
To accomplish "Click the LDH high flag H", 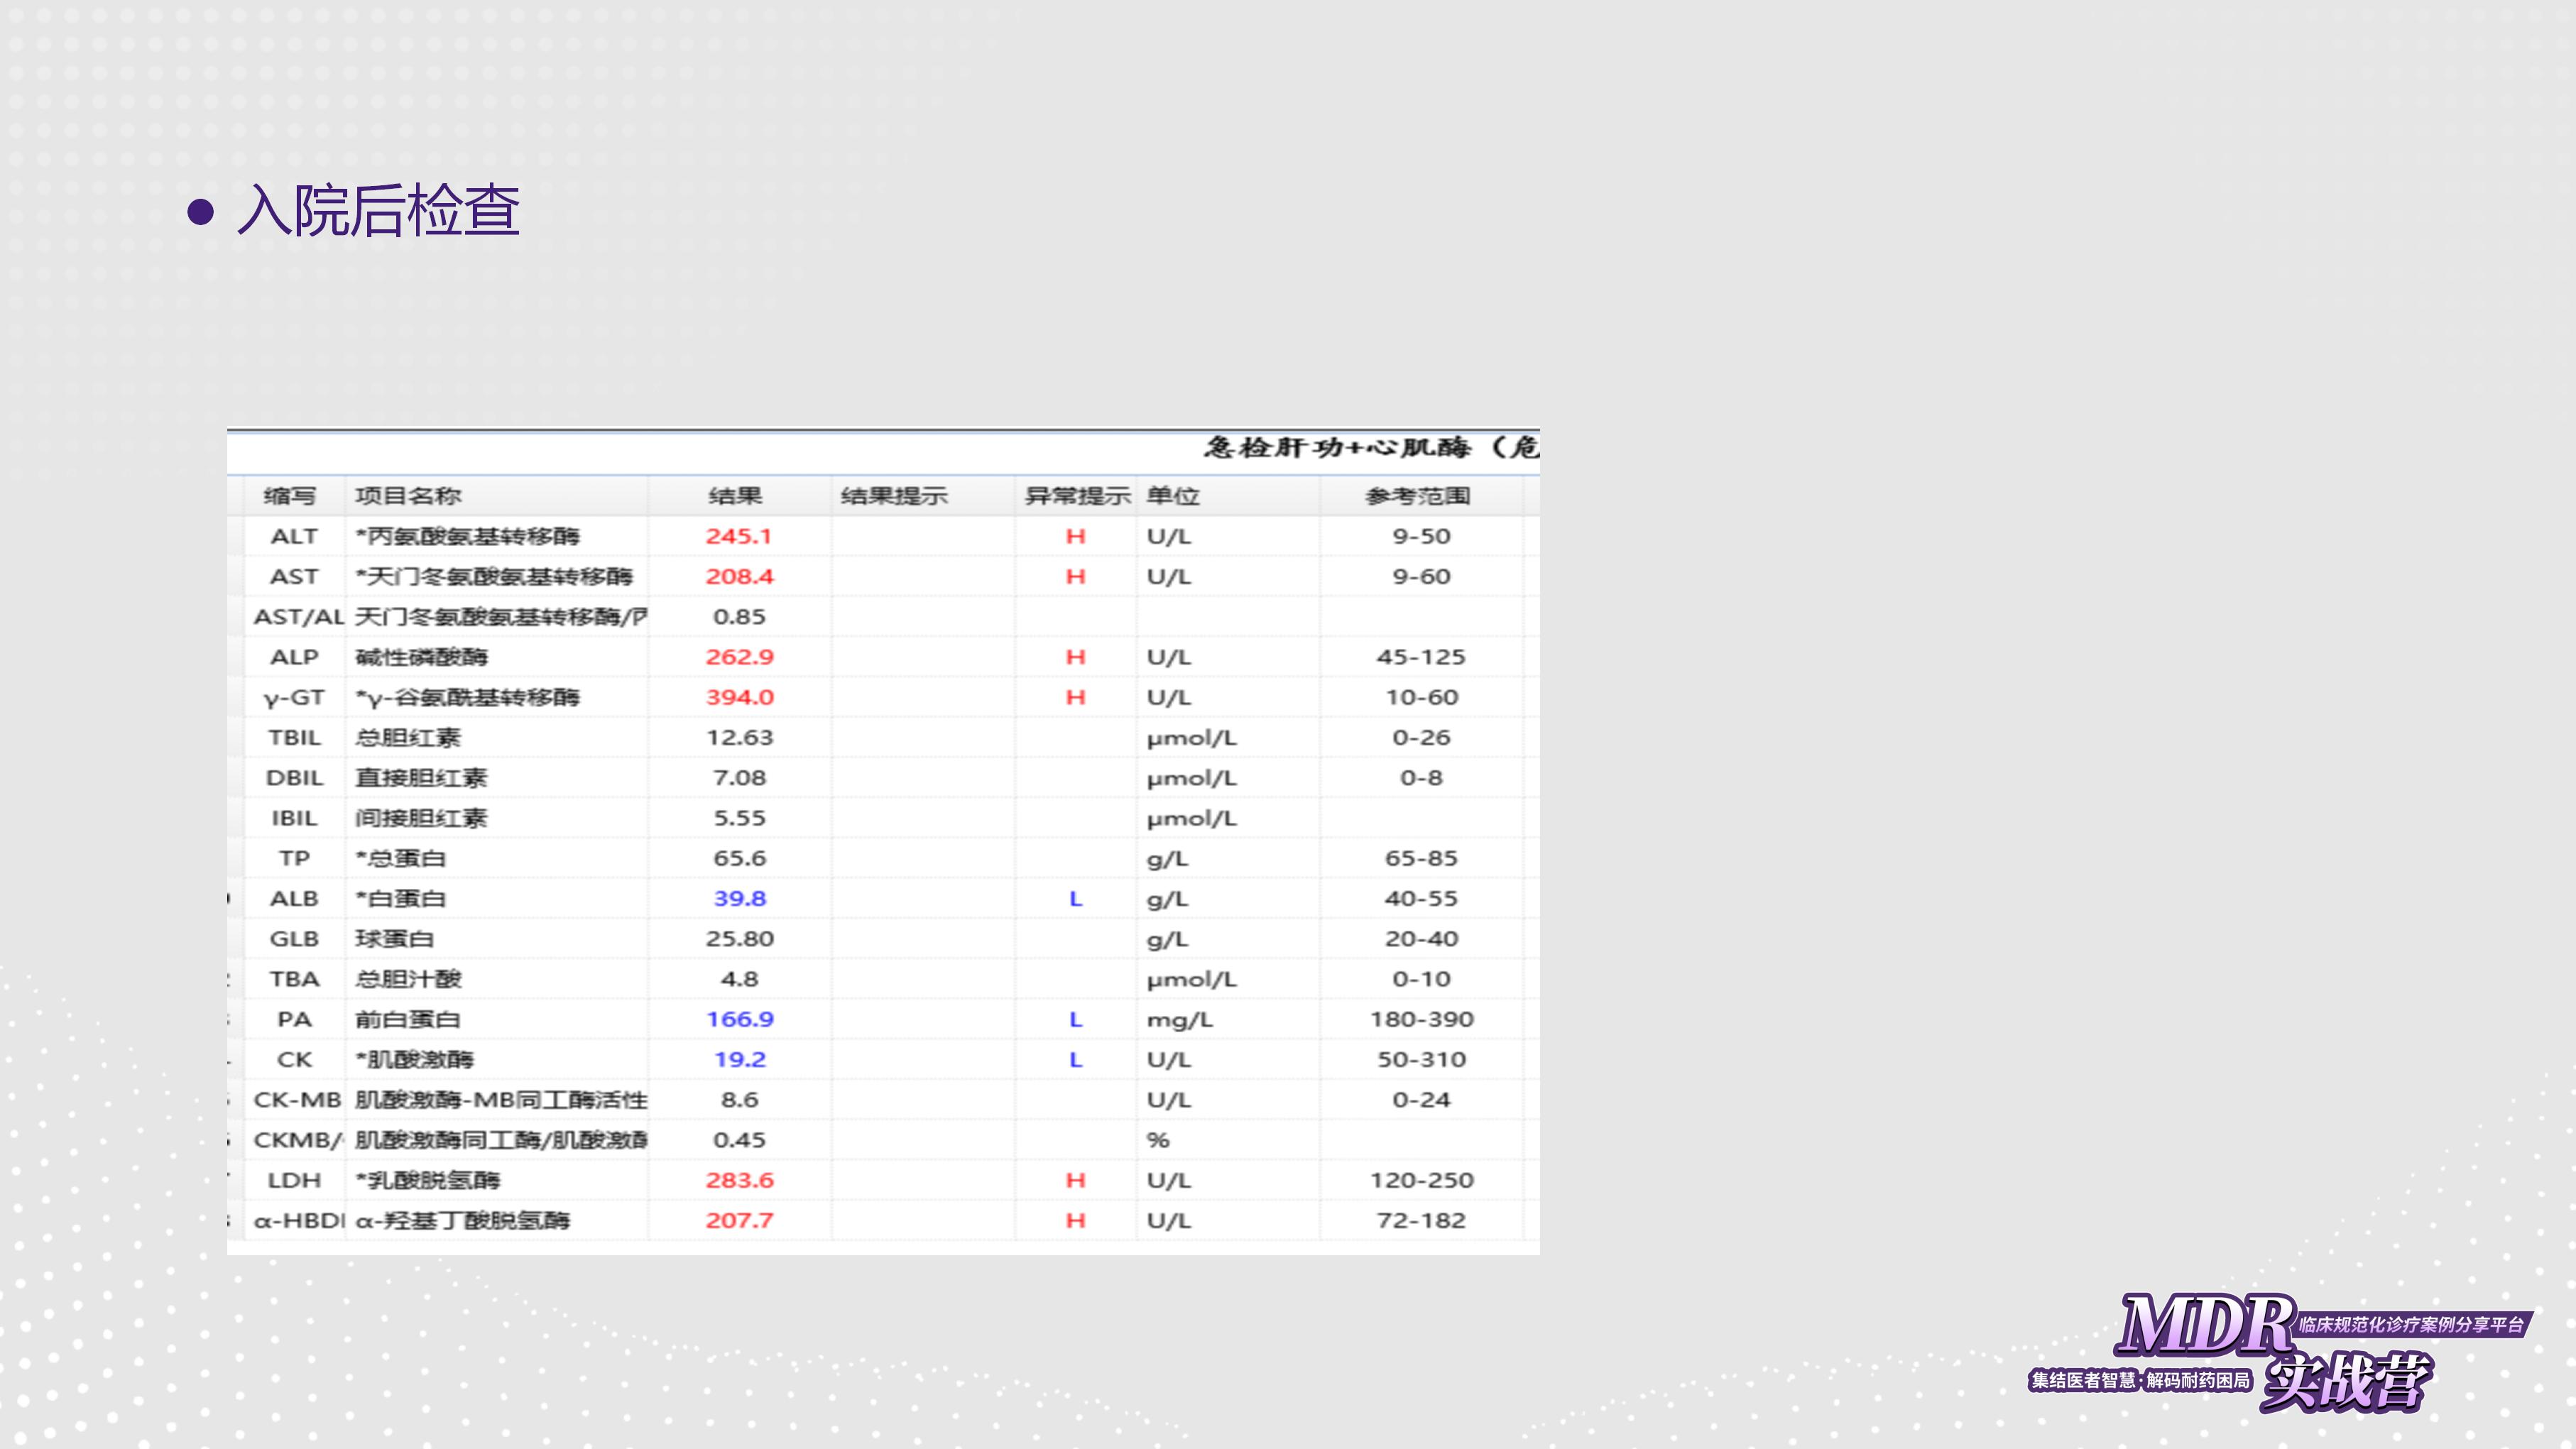I will point(1075,1180).
